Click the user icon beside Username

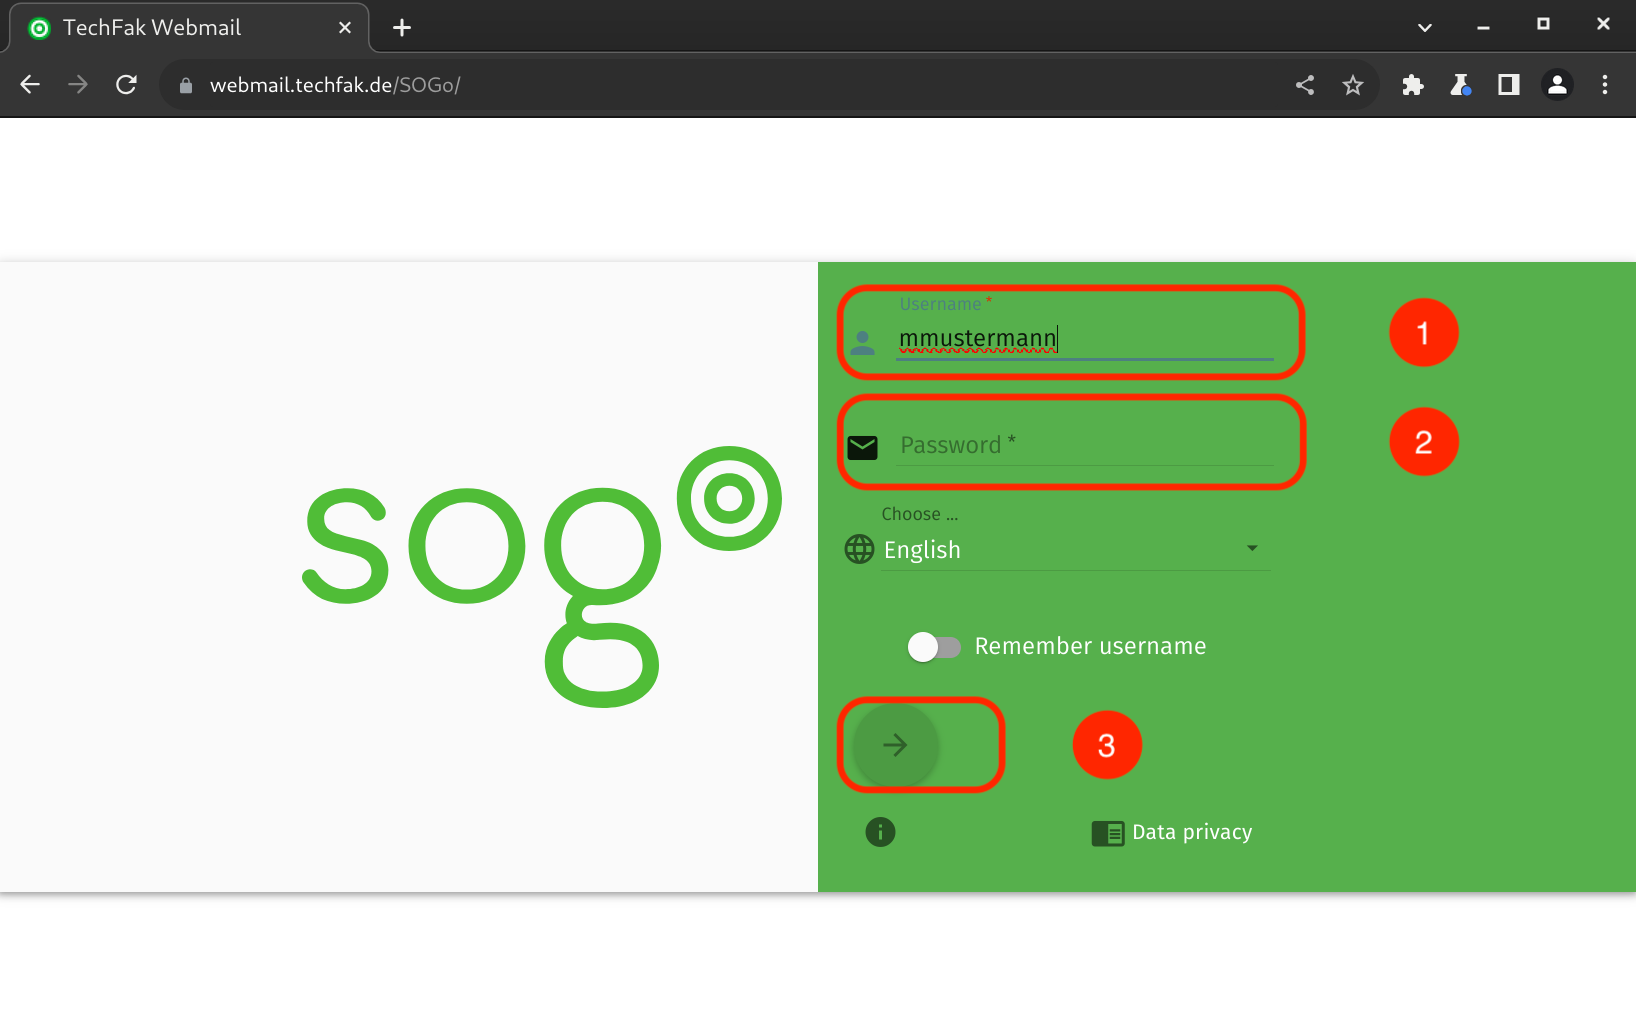coord(862,343)
